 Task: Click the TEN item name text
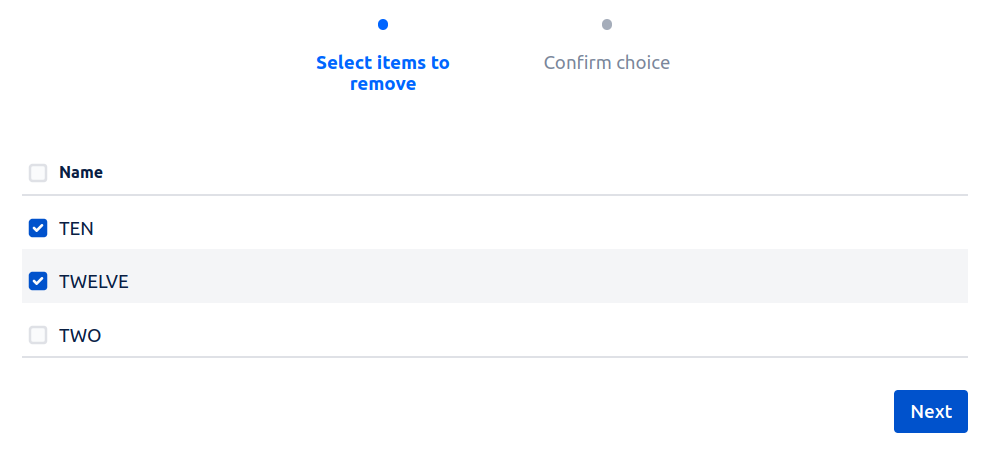pos(77,228)
